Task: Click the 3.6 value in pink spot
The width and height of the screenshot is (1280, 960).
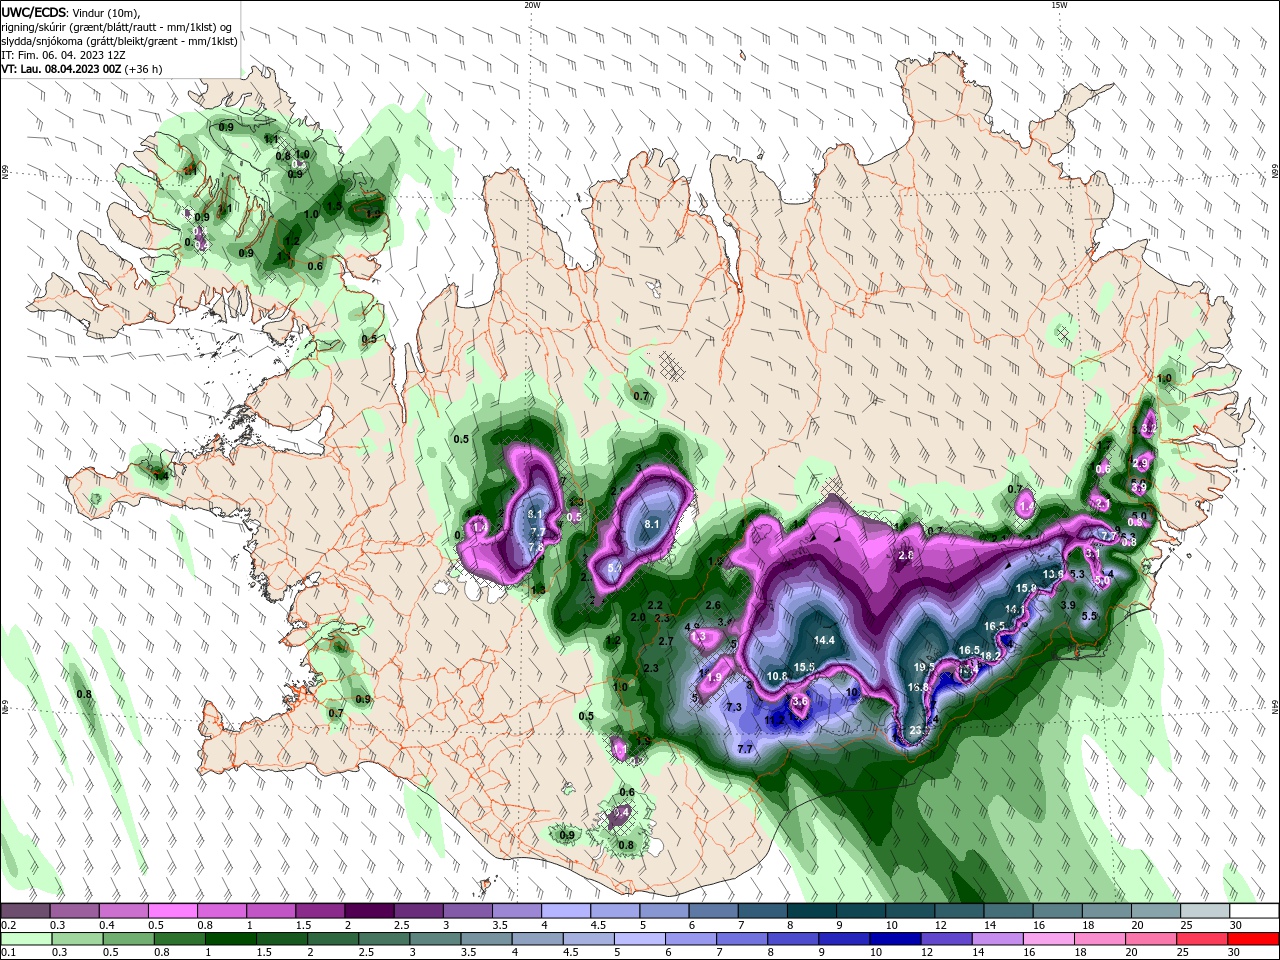Action: pyautogui.click(x=799, y=701)
